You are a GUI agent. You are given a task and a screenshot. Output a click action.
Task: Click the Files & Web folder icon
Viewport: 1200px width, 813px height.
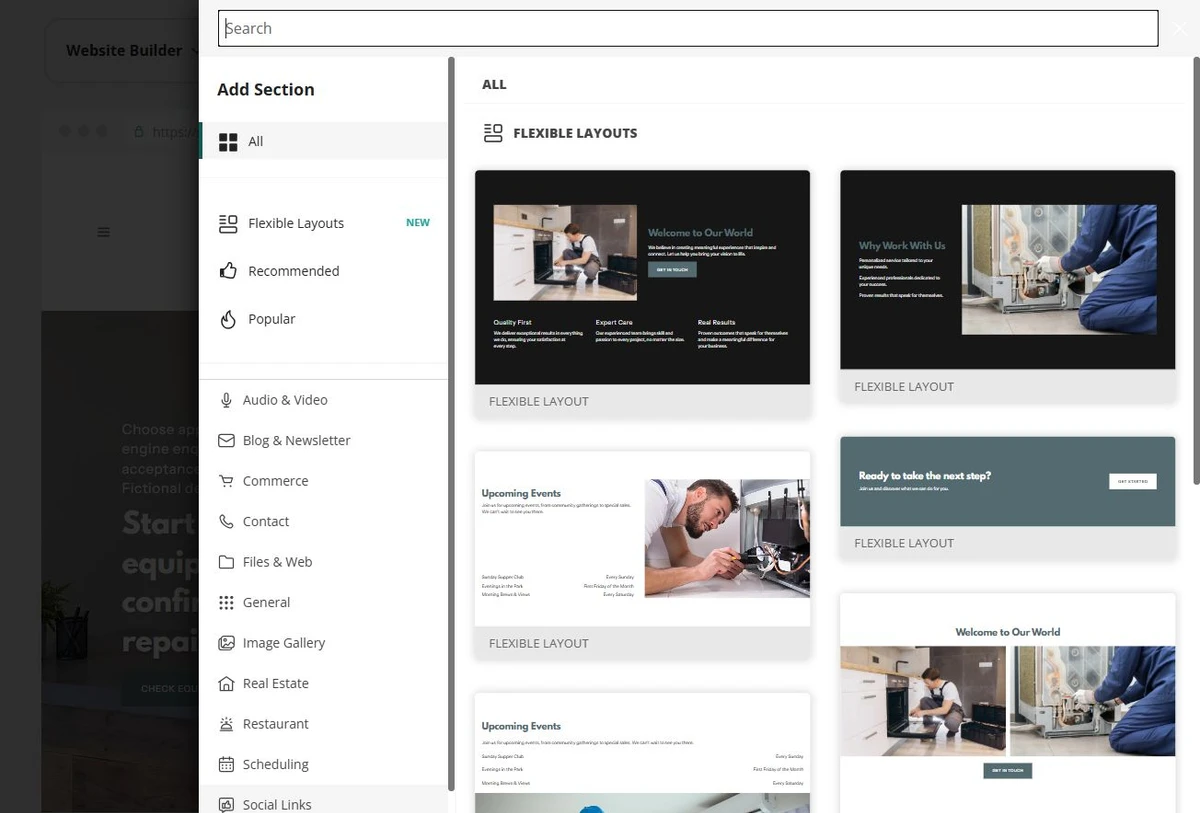[x=226, y=562]
